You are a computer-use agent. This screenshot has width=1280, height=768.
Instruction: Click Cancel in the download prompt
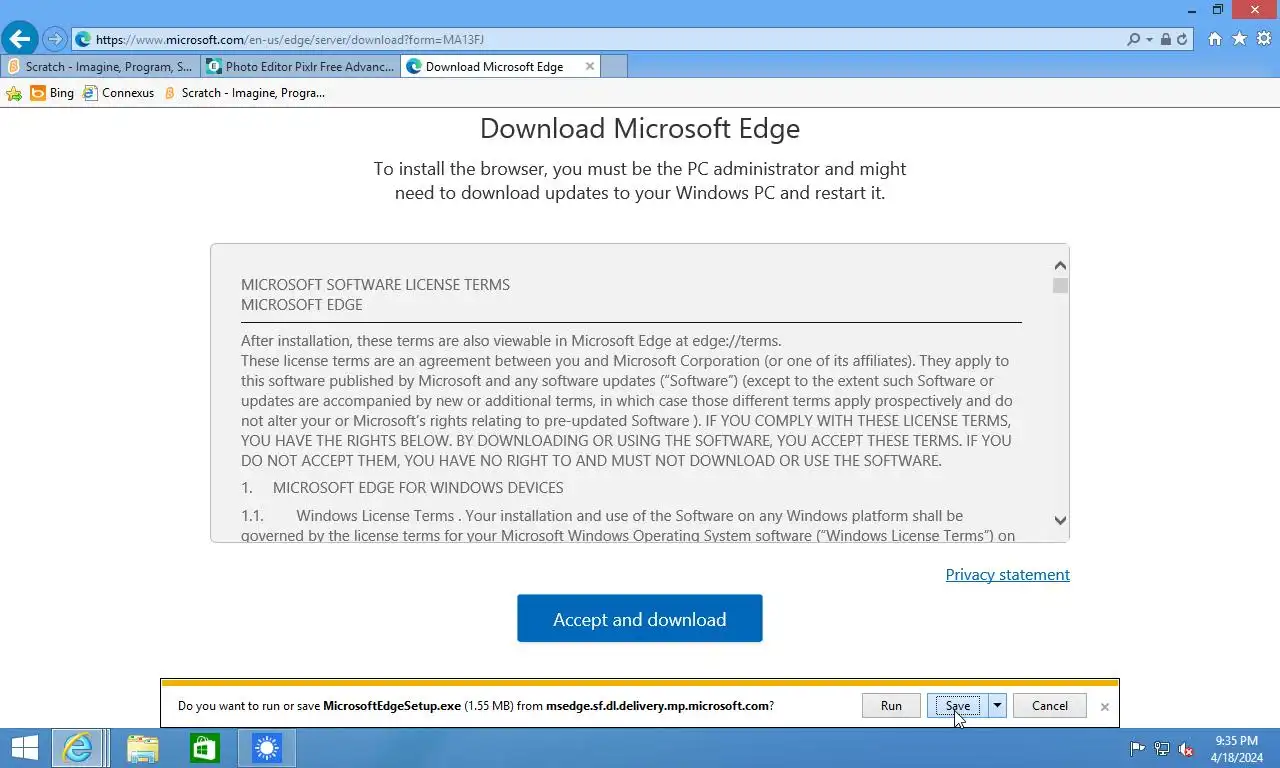[1050, 706]
